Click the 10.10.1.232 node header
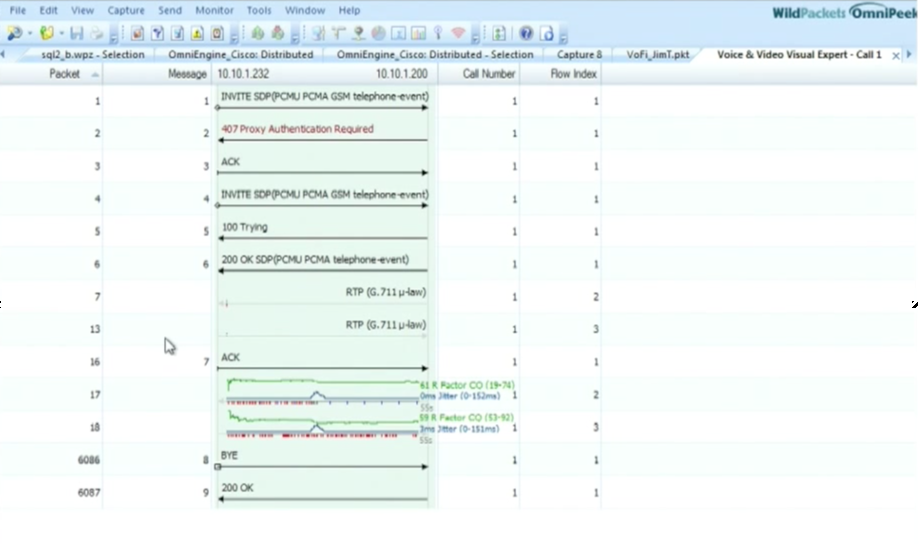The width and height of the screenshot is (918, 544). point(243,74)
